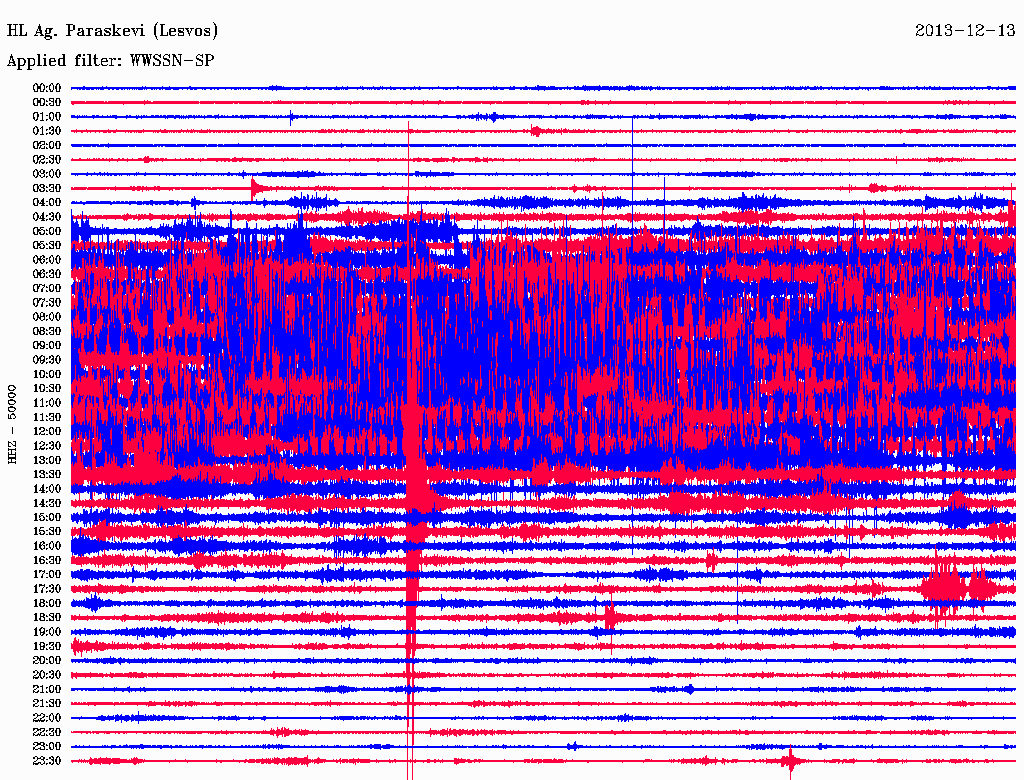Click the red seismic onset on the 03:30 trace

(x=257, y=189)
